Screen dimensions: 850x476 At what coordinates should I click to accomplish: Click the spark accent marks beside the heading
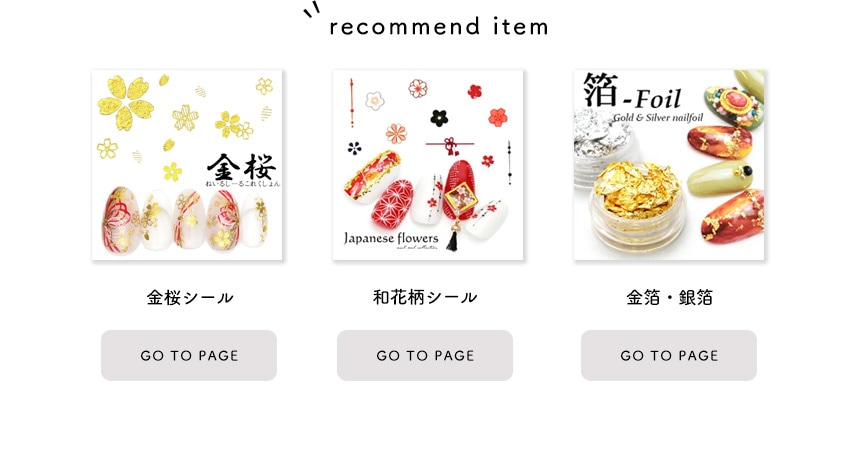click(312, 10)
